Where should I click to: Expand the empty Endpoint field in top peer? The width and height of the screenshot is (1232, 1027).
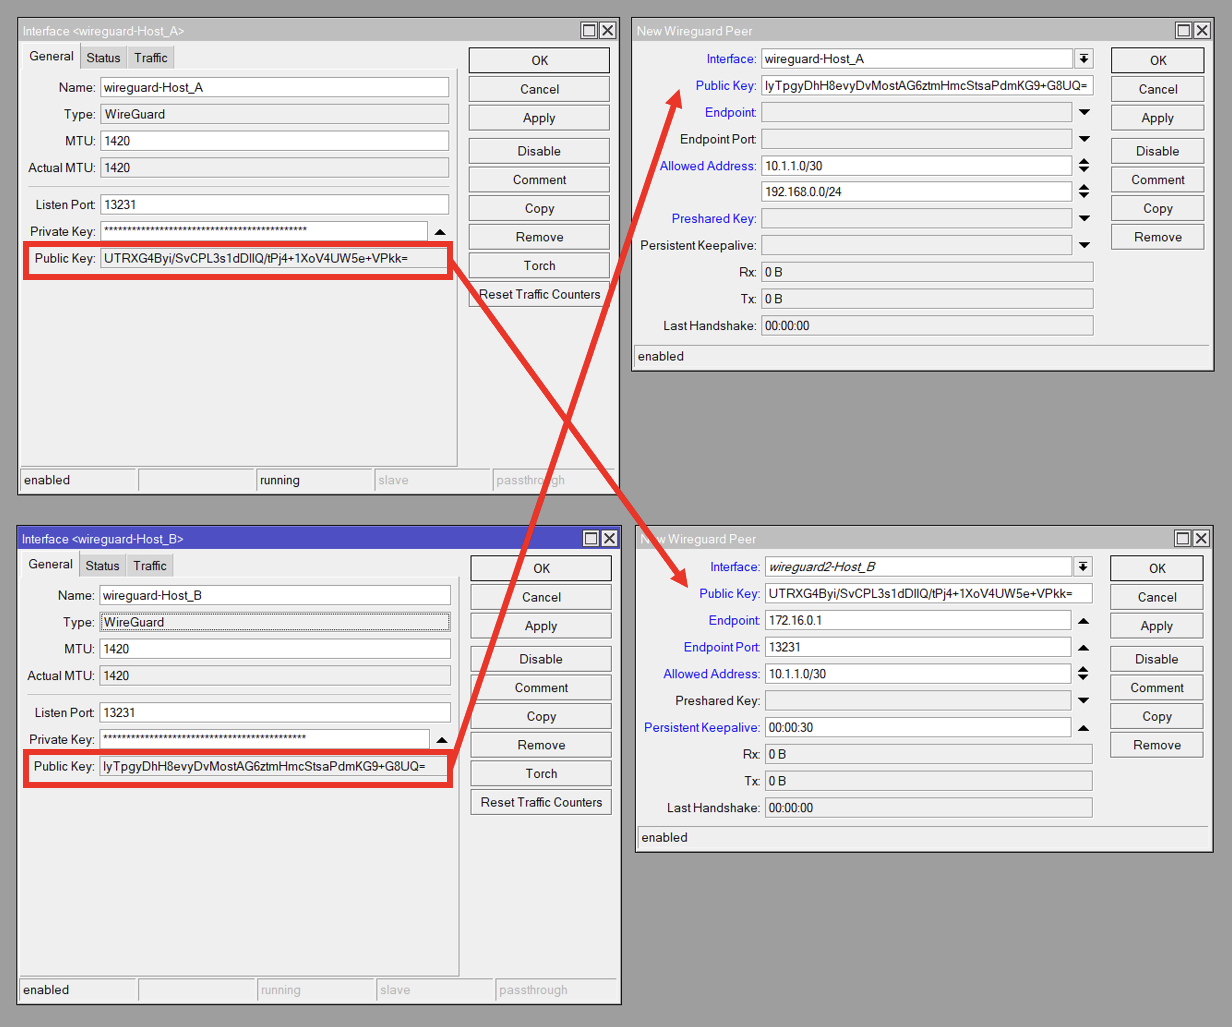point(1084,112)
